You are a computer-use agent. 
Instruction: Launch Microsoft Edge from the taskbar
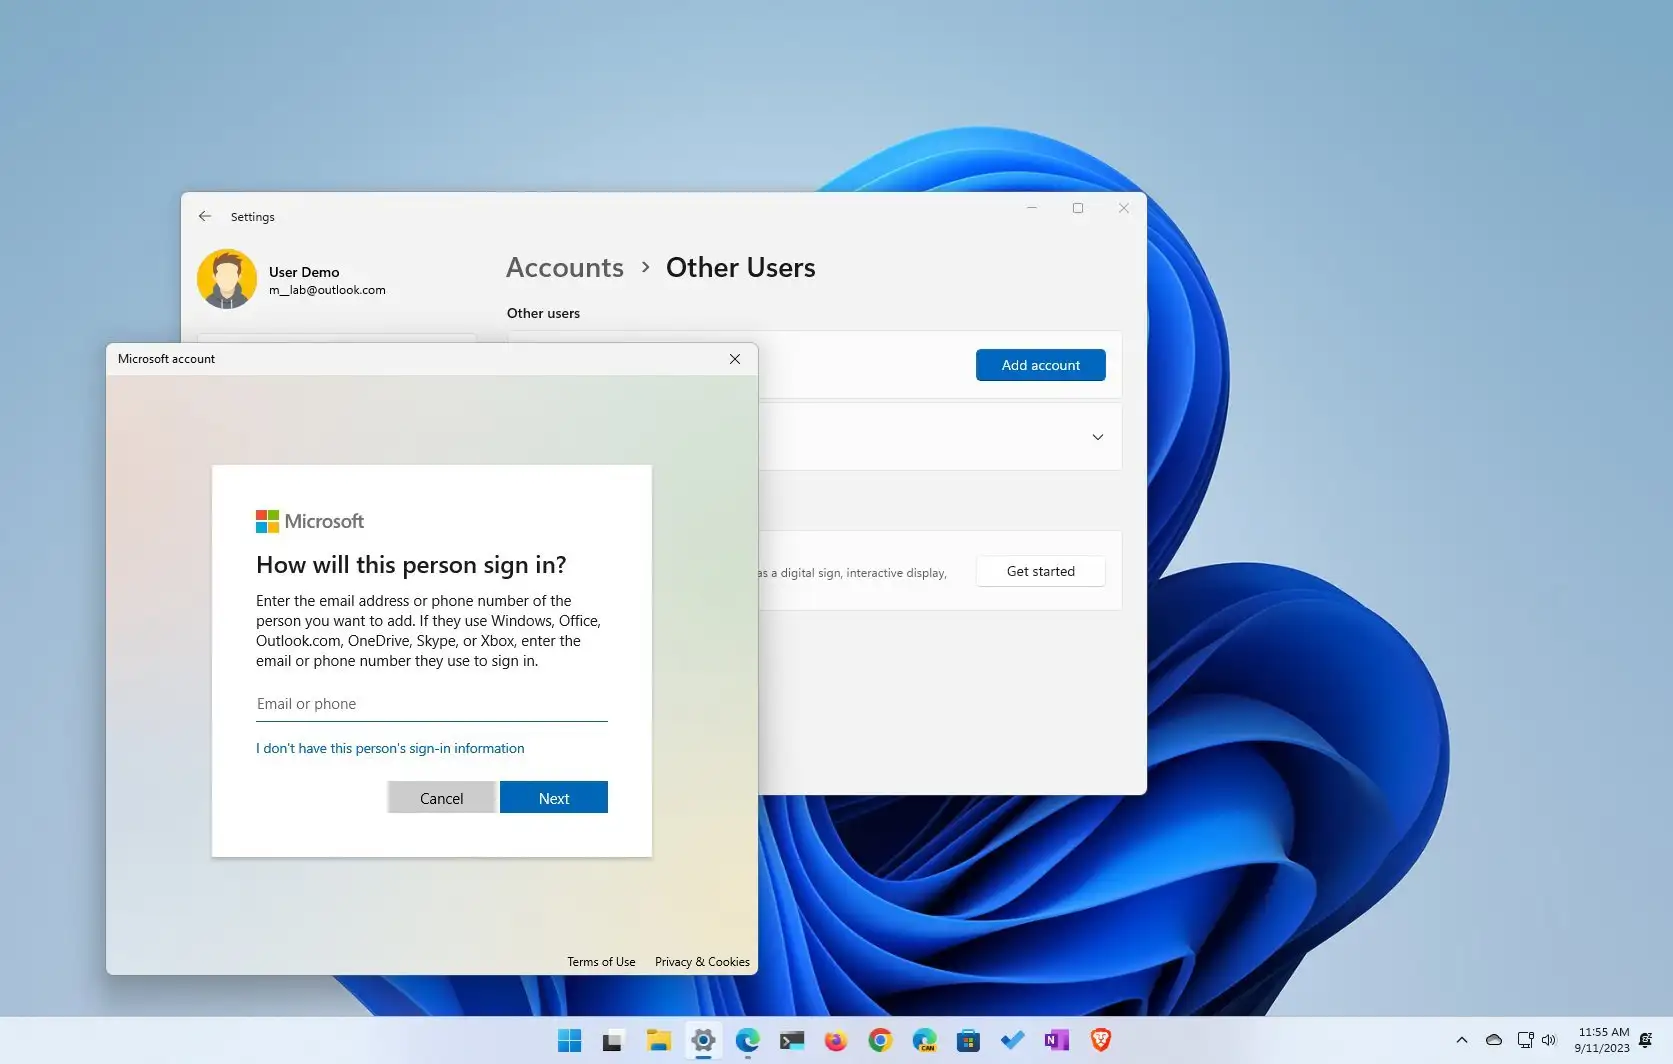tap(747, 1041)
